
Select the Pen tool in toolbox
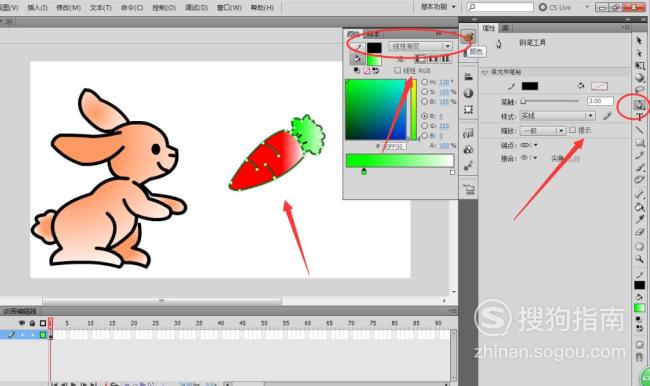639,104
